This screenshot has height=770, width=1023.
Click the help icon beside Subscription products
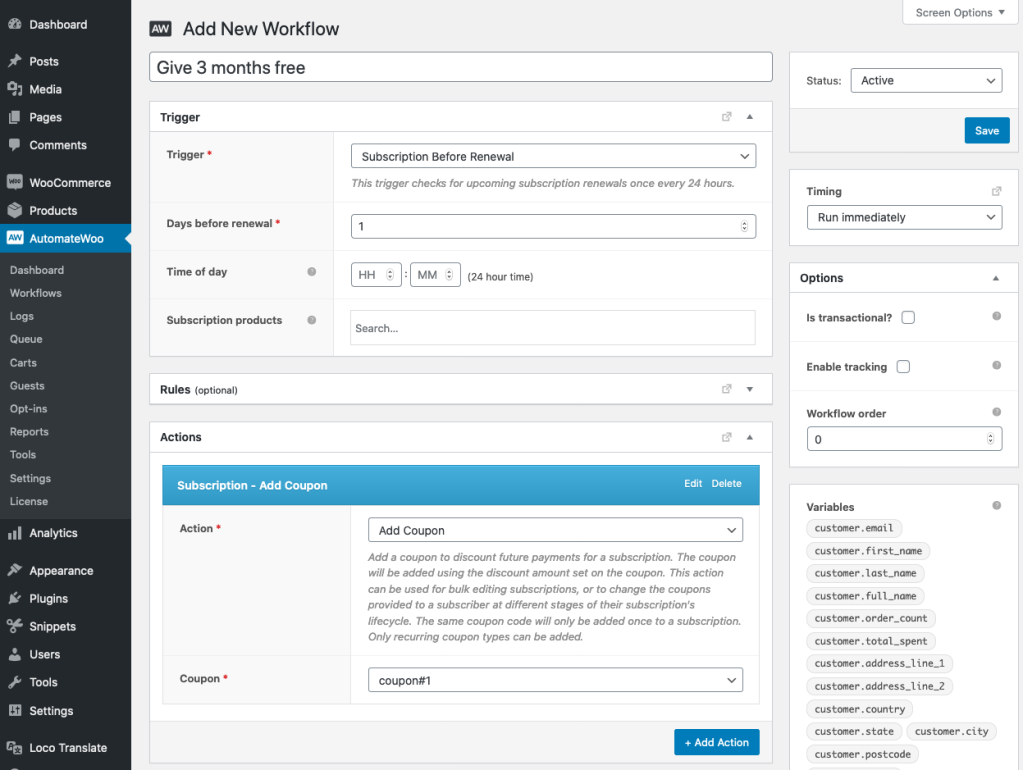coord(312,320)
